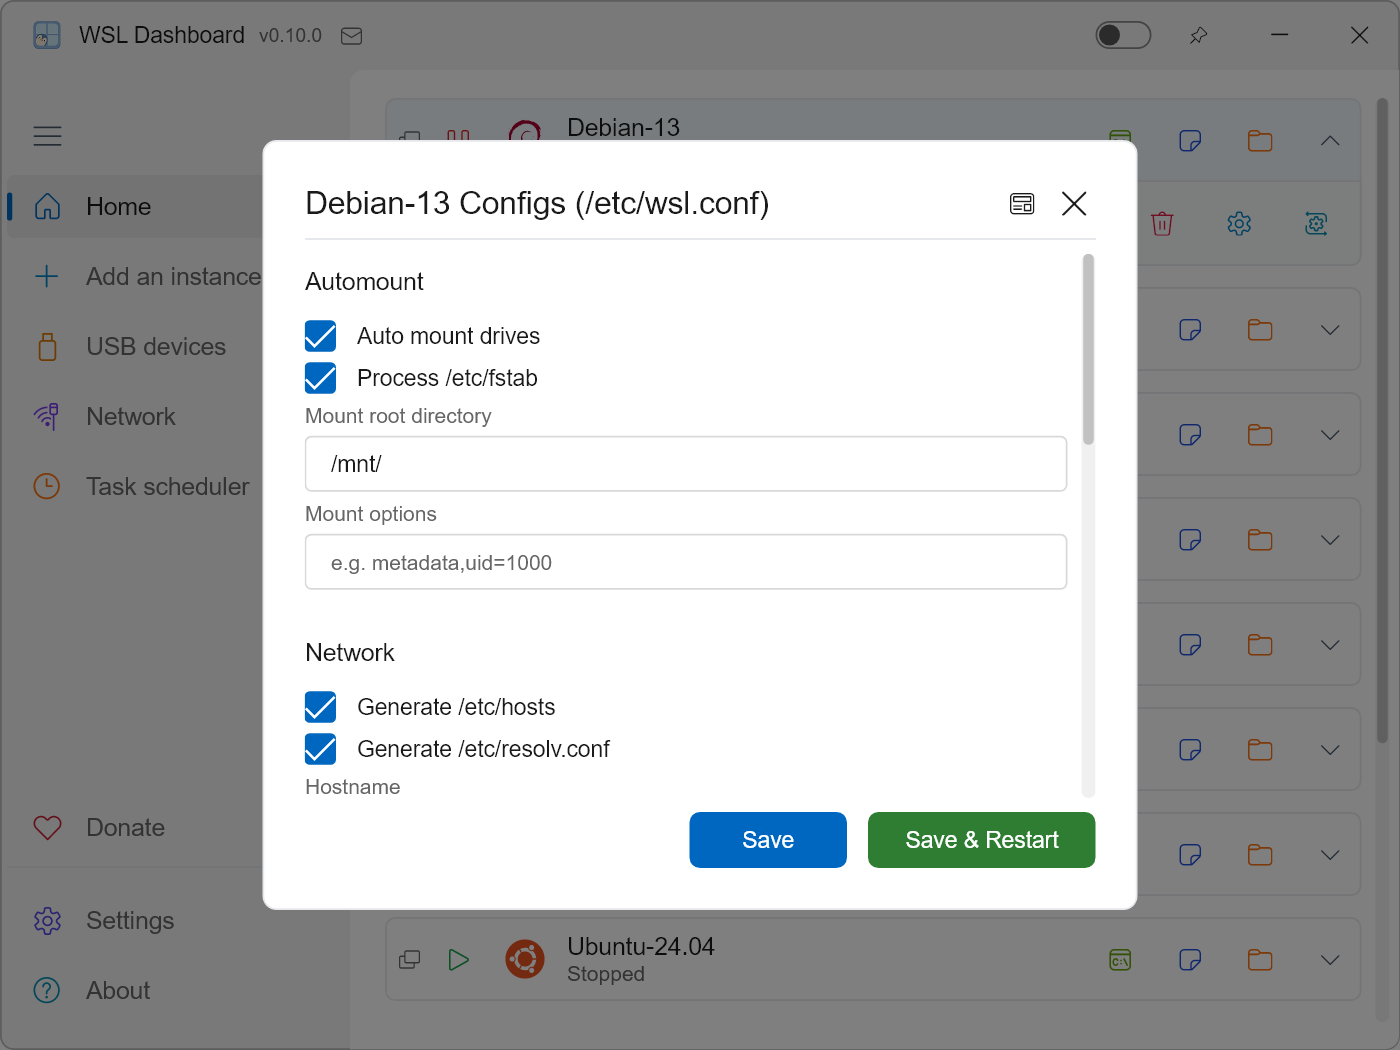Screen dimensions: 1400x1050
Task: Uncheck Auto mount drives checkbox
Action: (x=321, y=336)
